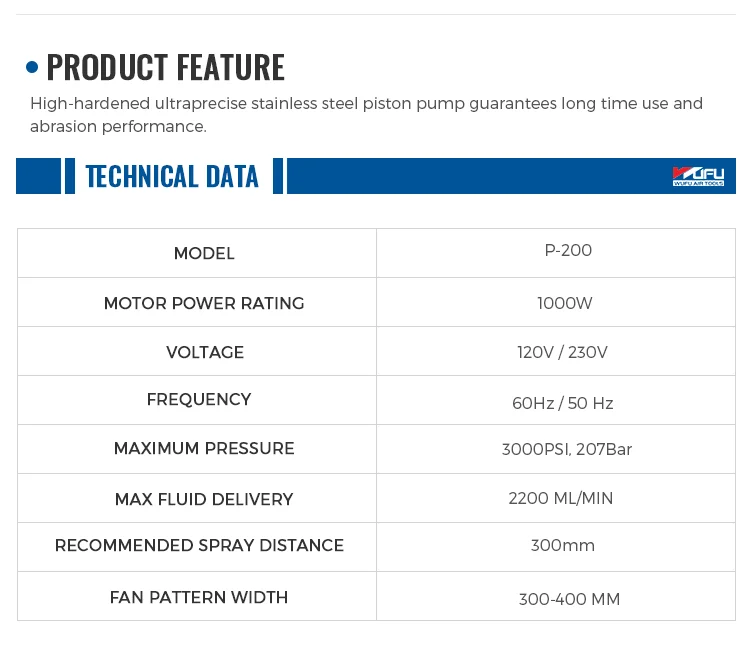This screenshot has width=750, height=653.
Task: Select the PRODUCT FEATURE heading
Action: (165, 68)
